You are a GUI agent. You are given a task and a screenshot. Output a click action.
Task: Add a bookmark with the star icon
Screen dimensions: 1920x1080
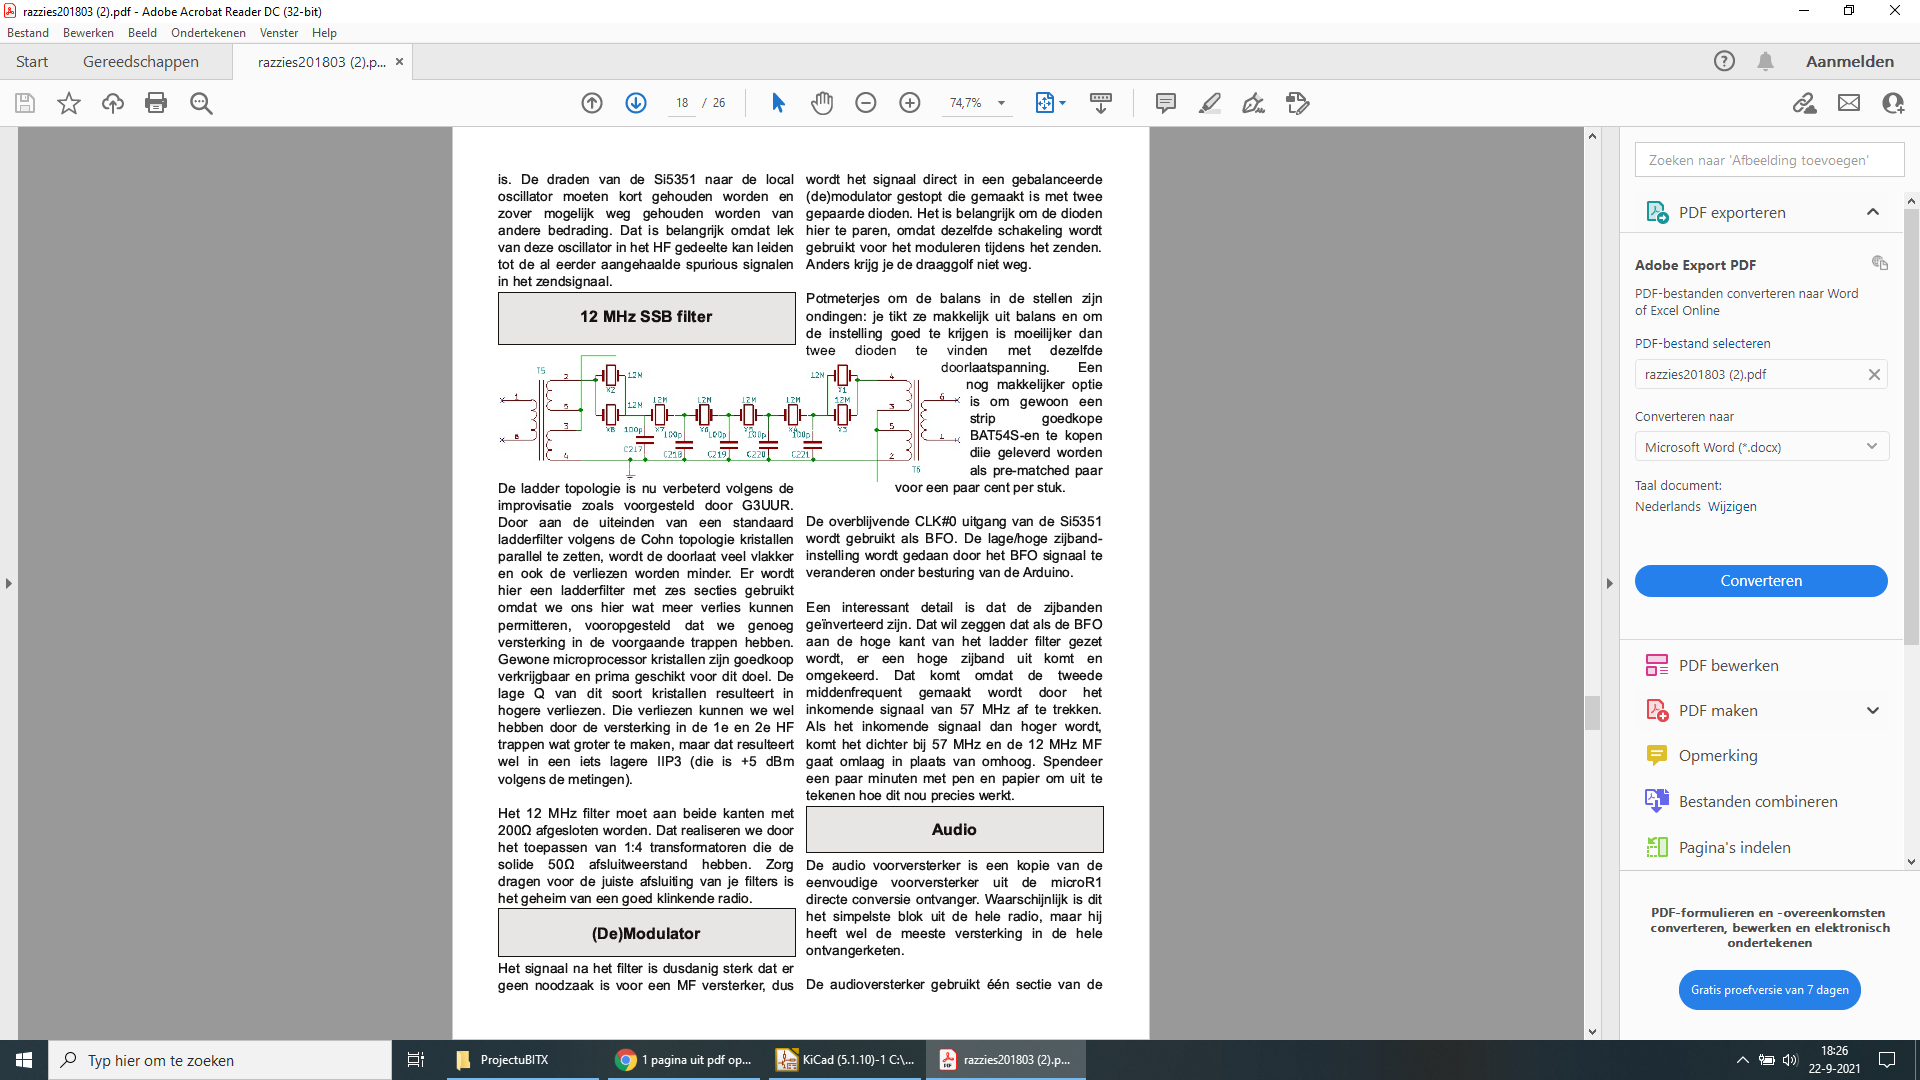tap(69, 103)
